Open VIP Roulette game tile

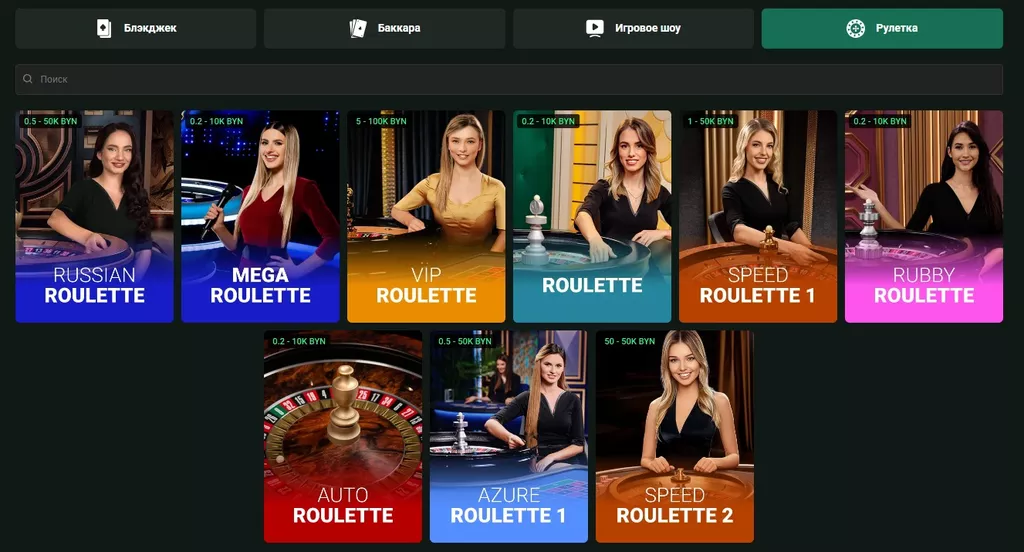click(426, 216)
